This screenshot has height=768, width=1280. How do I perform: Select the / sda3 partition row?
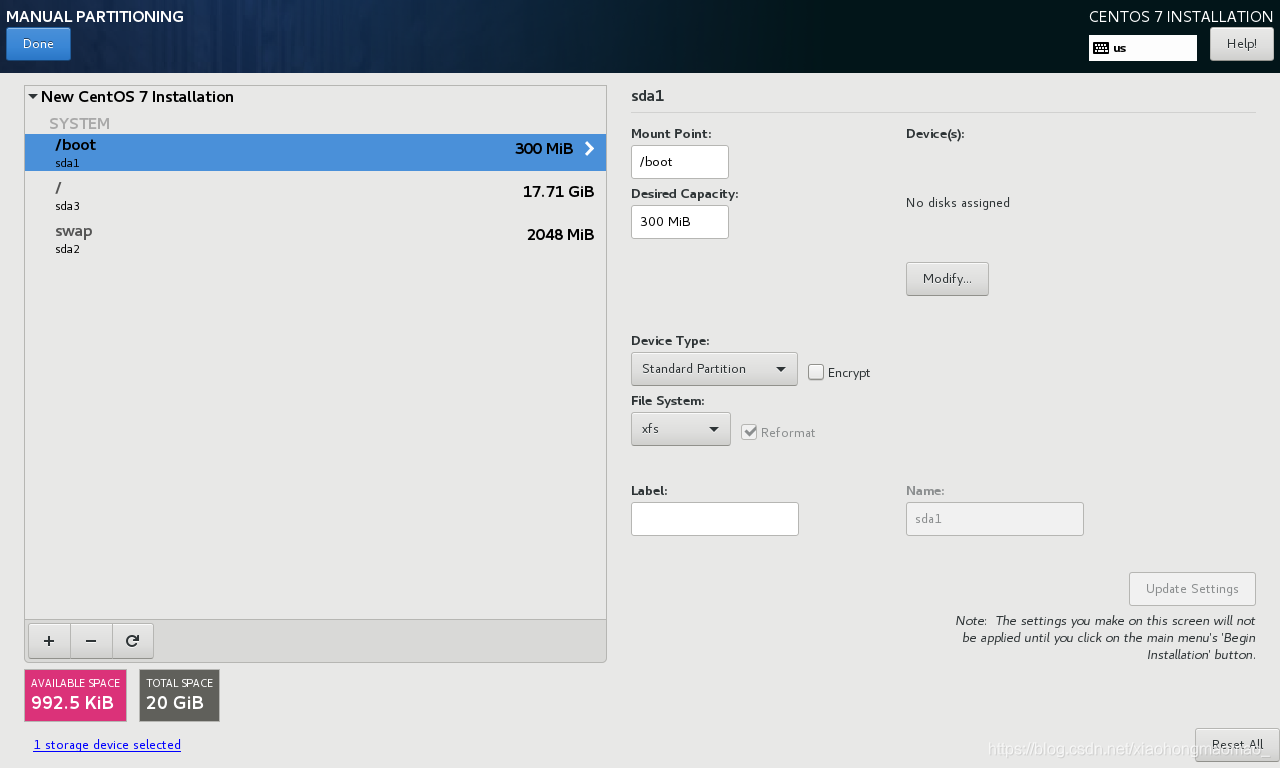[315, 196]
